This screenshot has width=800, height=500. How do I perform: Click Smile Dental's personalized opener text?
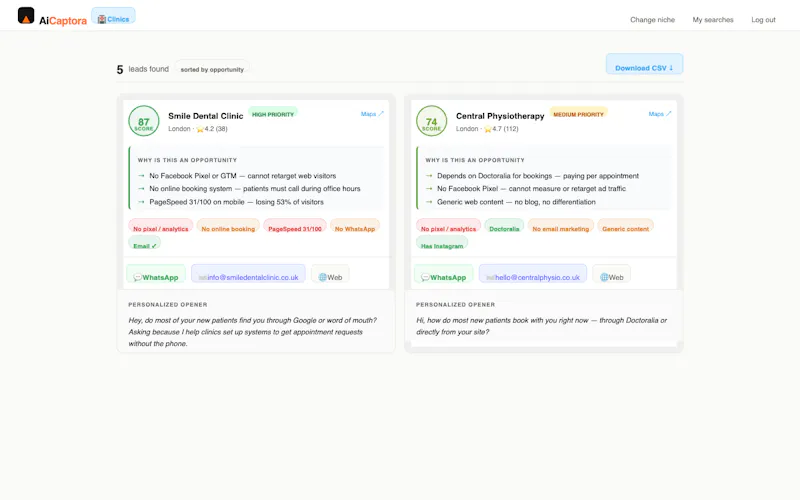tap(253, 332)
